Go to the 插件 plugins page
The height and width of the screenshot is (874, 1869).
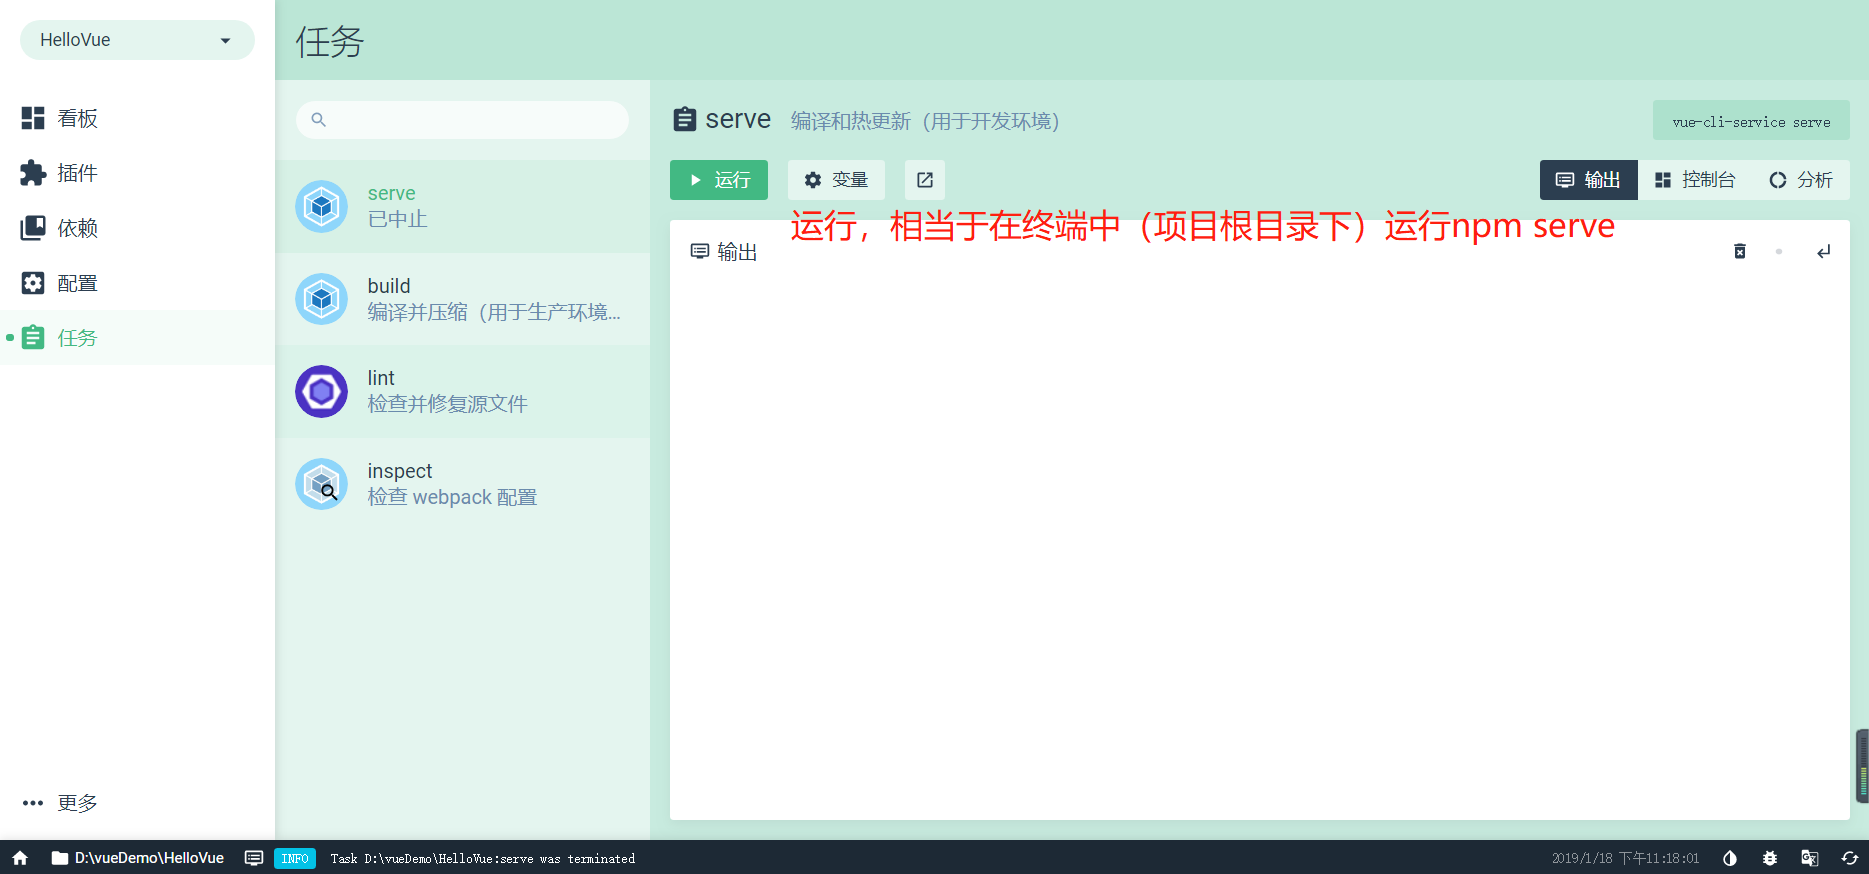(x=137, y=173)
